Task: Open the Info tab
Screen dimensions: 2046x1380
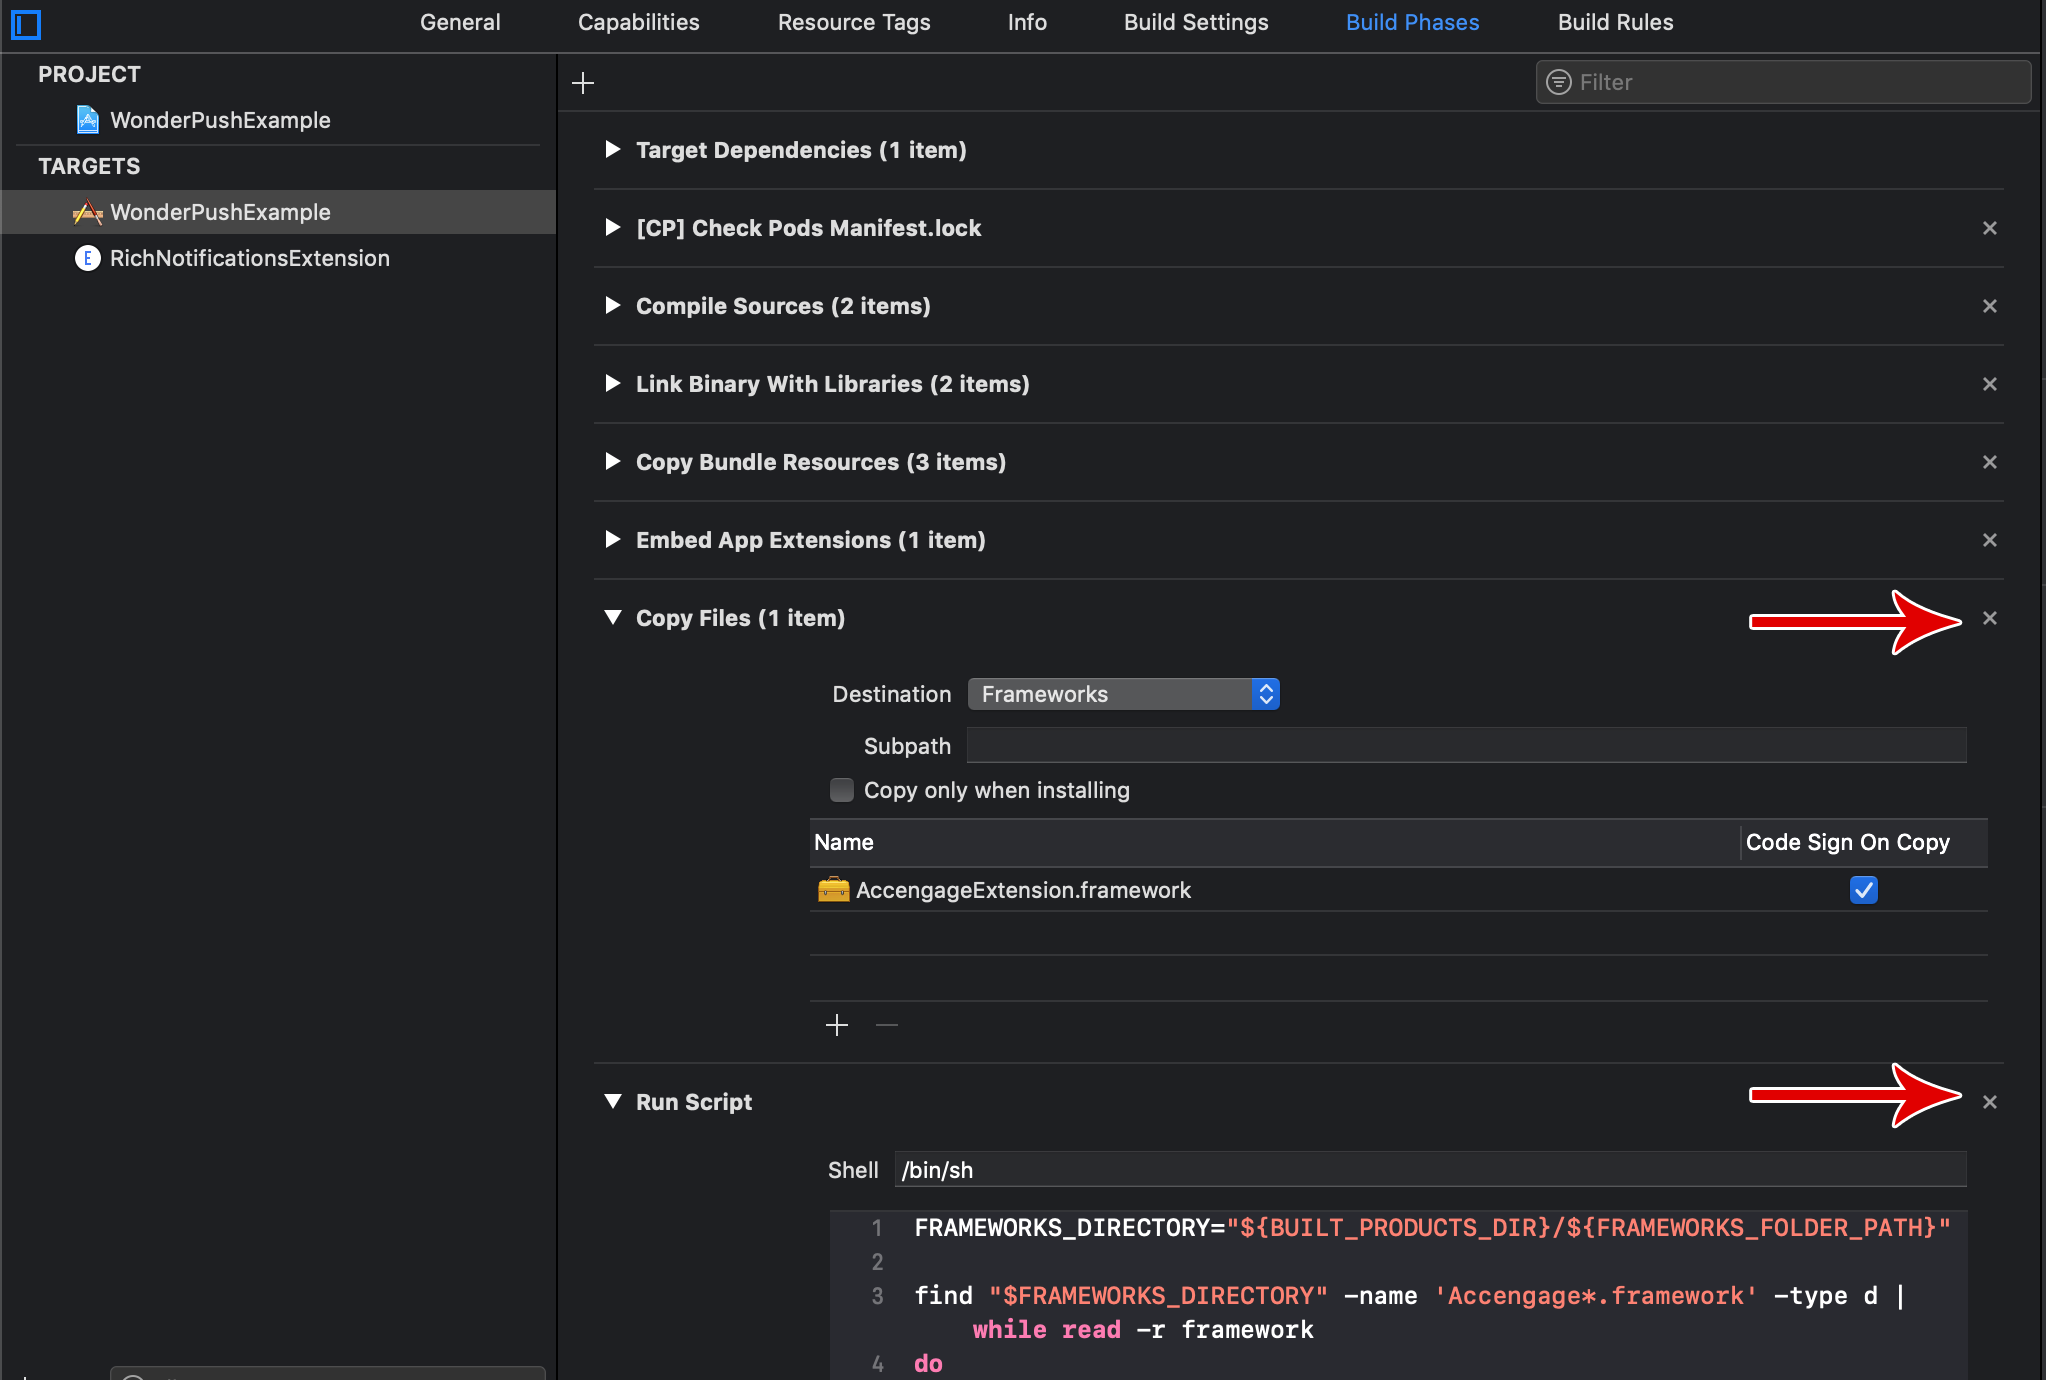Action: [1027, 22]
